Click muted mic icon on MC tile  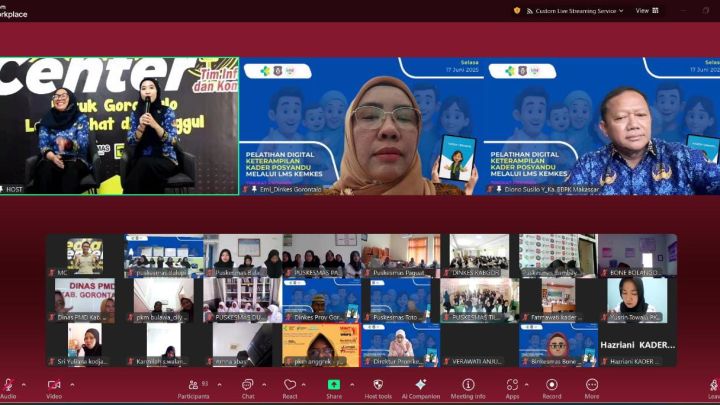tap(52, 273)
